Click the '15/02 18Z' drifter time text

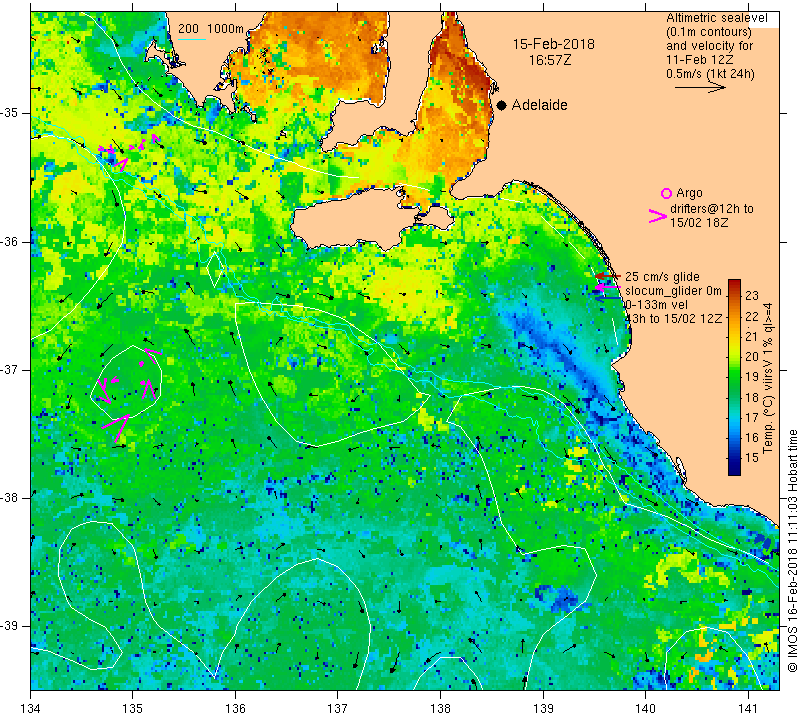(698, 223)
